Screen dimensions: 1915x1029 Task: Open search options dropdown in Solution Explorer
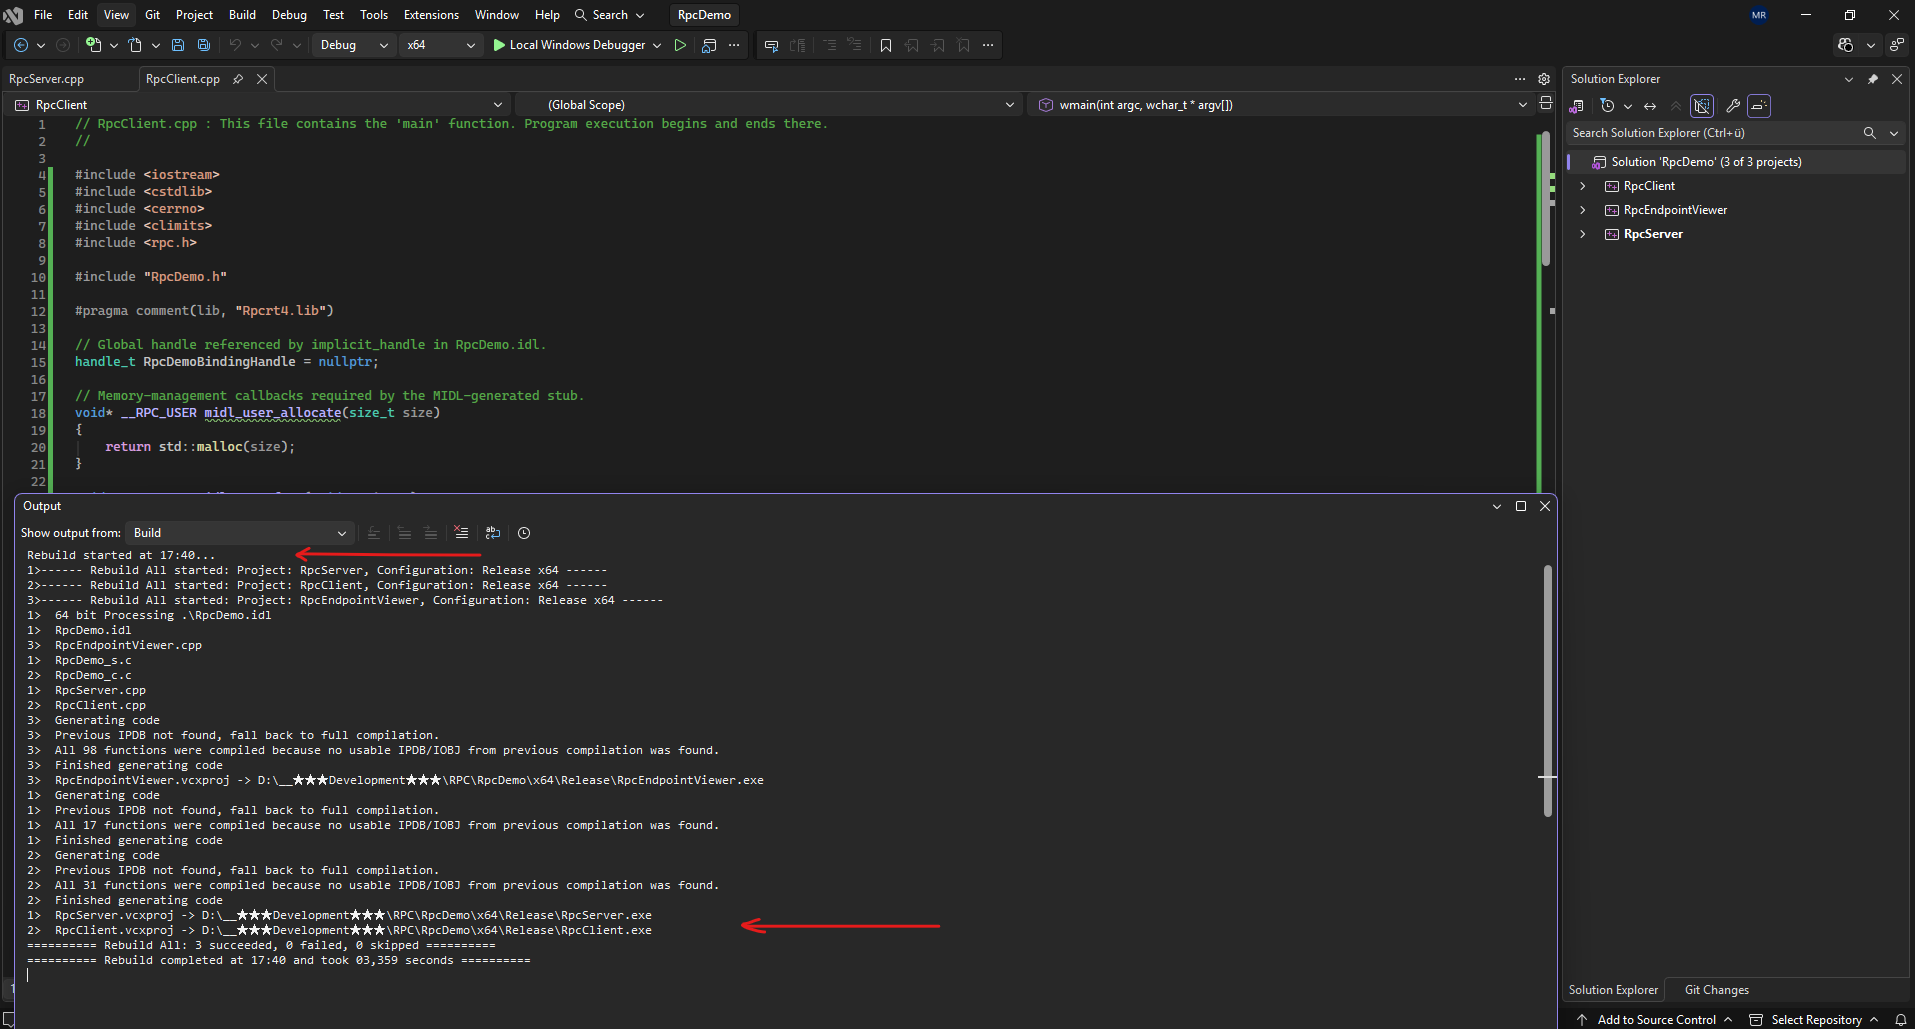click(x=1894, y=133)
